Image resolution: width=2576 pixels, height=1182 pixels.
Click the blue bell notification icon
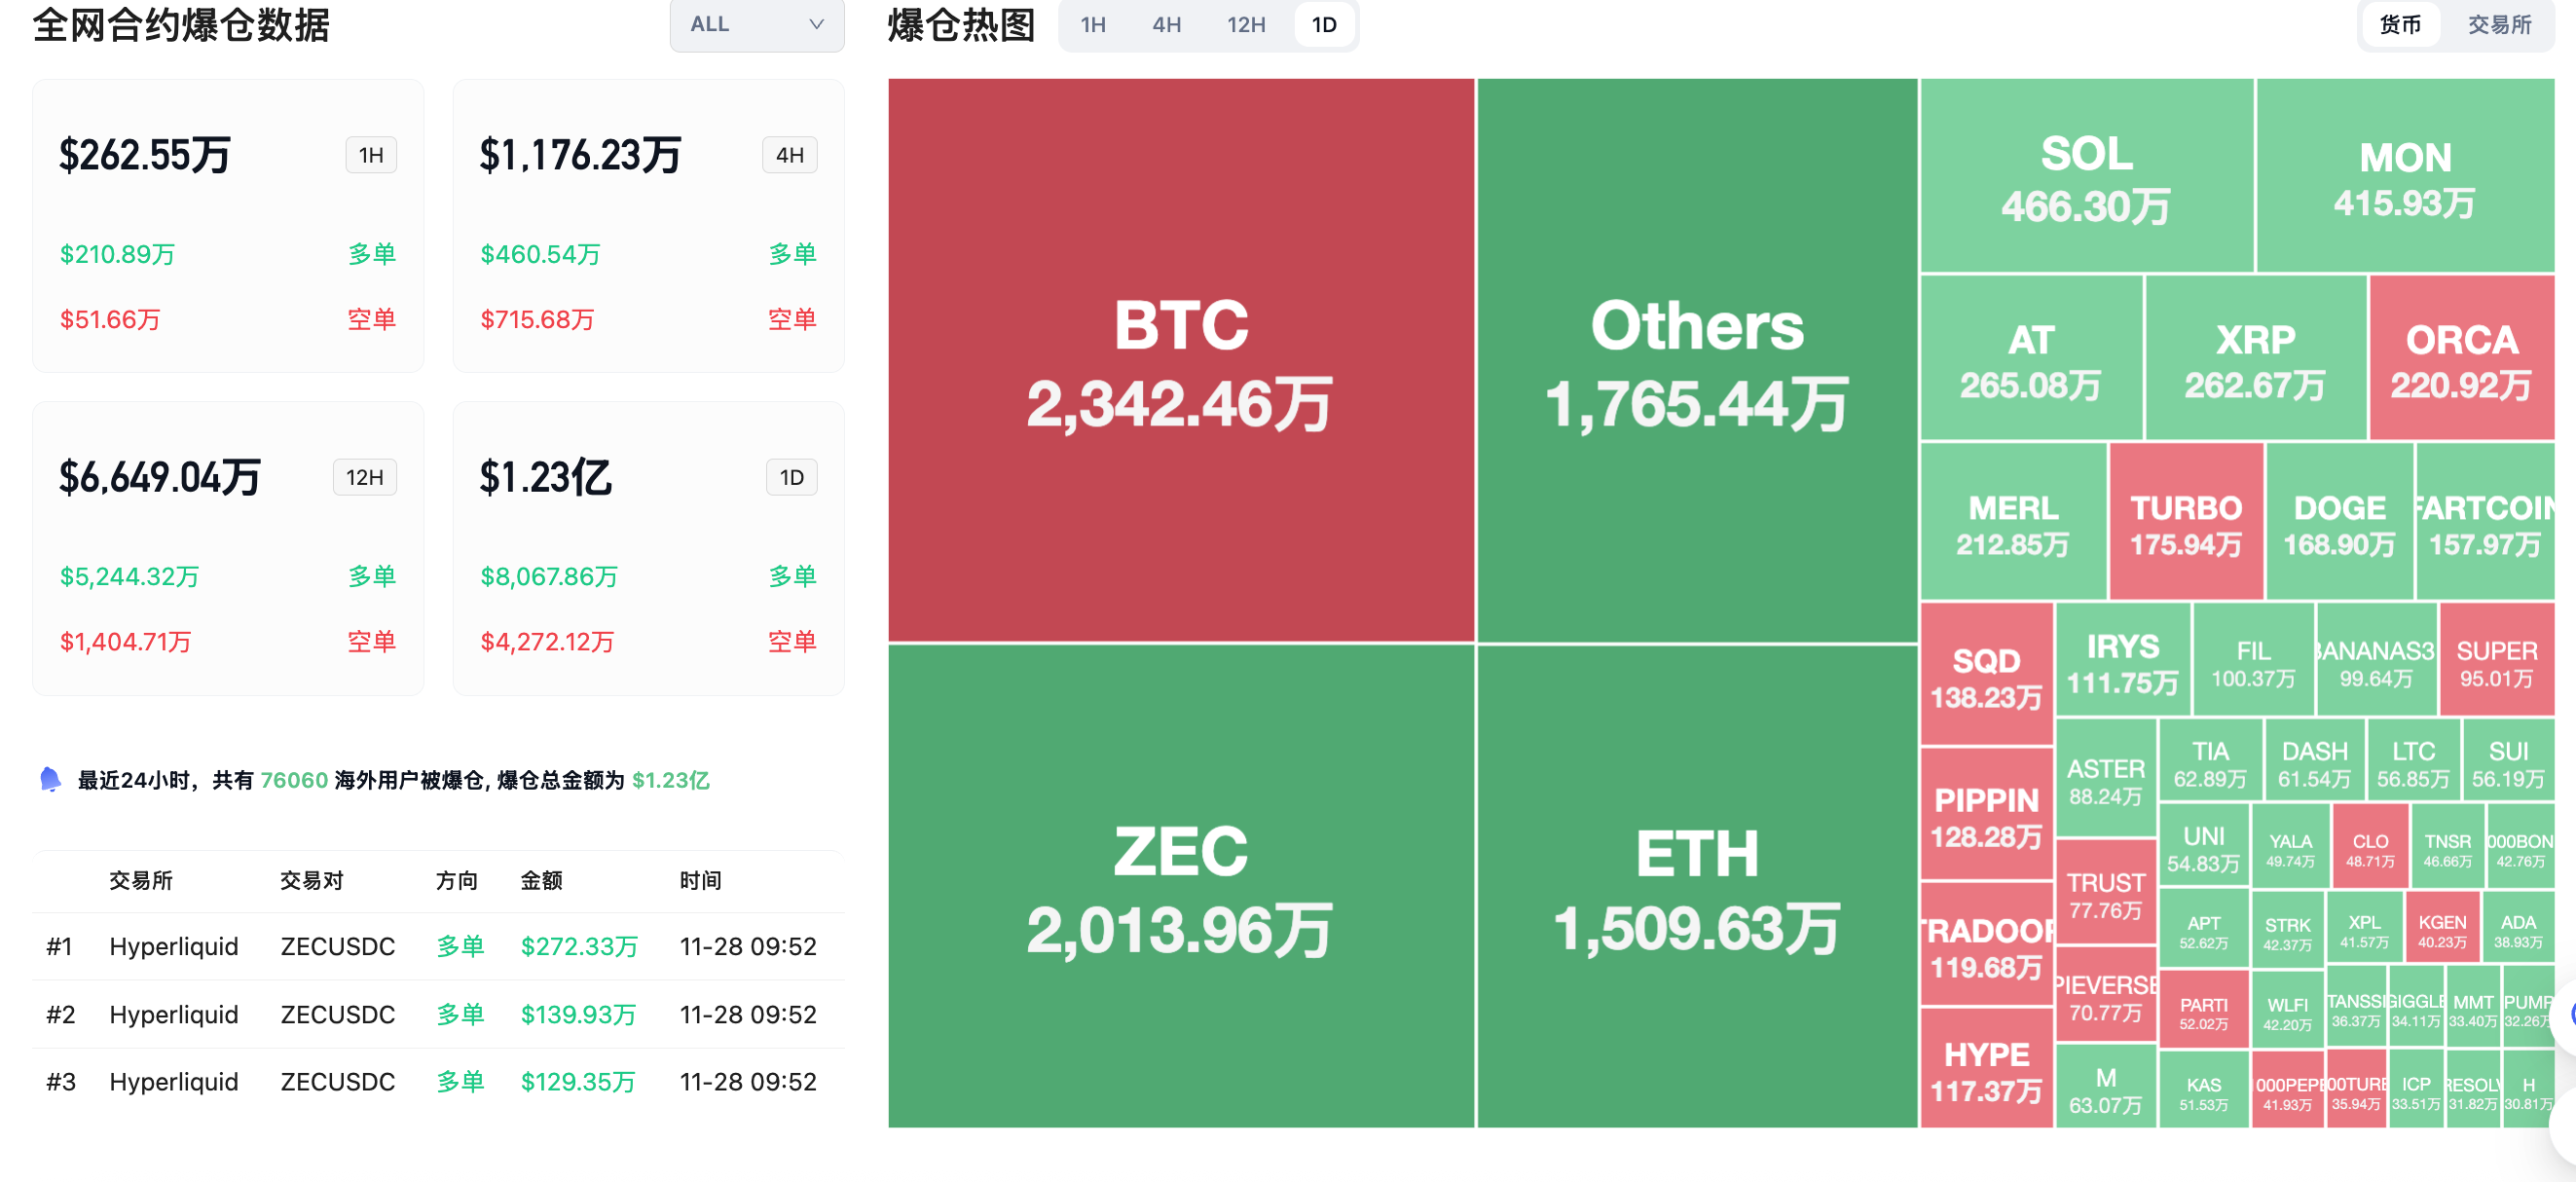tap(50, 779)
